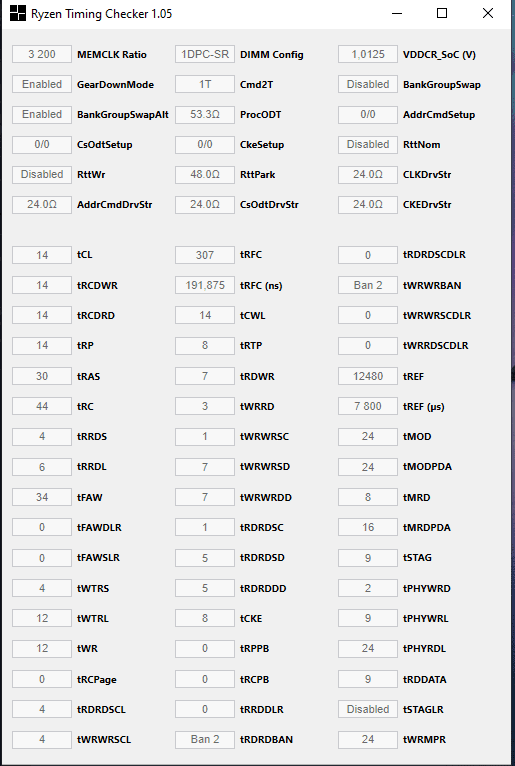515x766 pixels.
Task: Click the Cmd2T value 1T
Action: click(x=205, y=84)
